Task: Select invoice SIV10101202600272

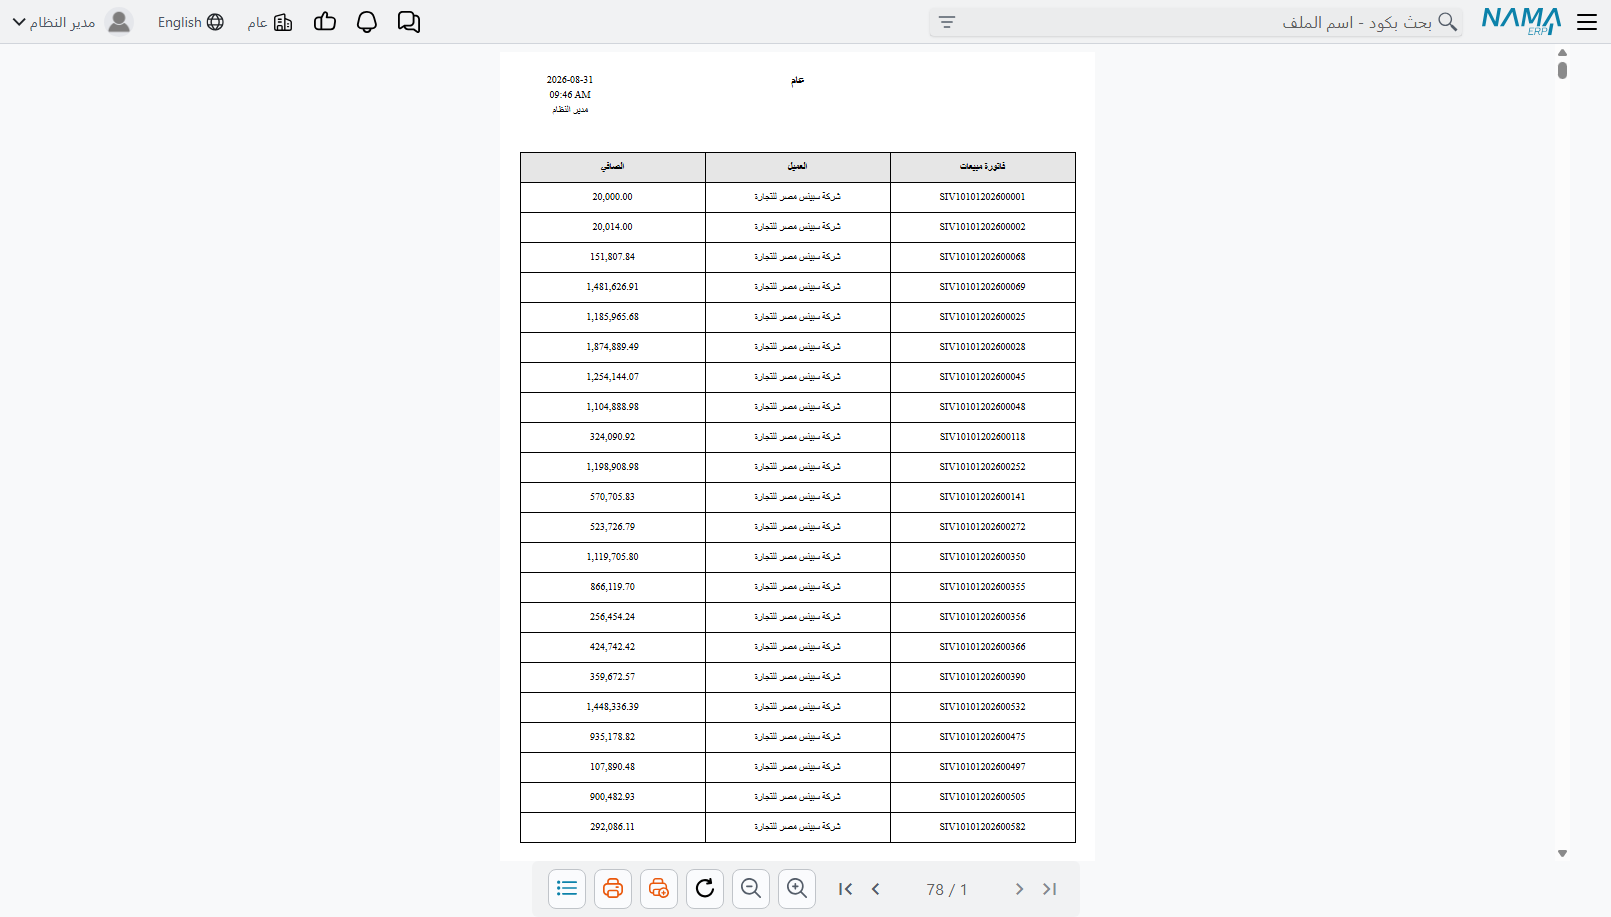Action: tap(983, 527)
